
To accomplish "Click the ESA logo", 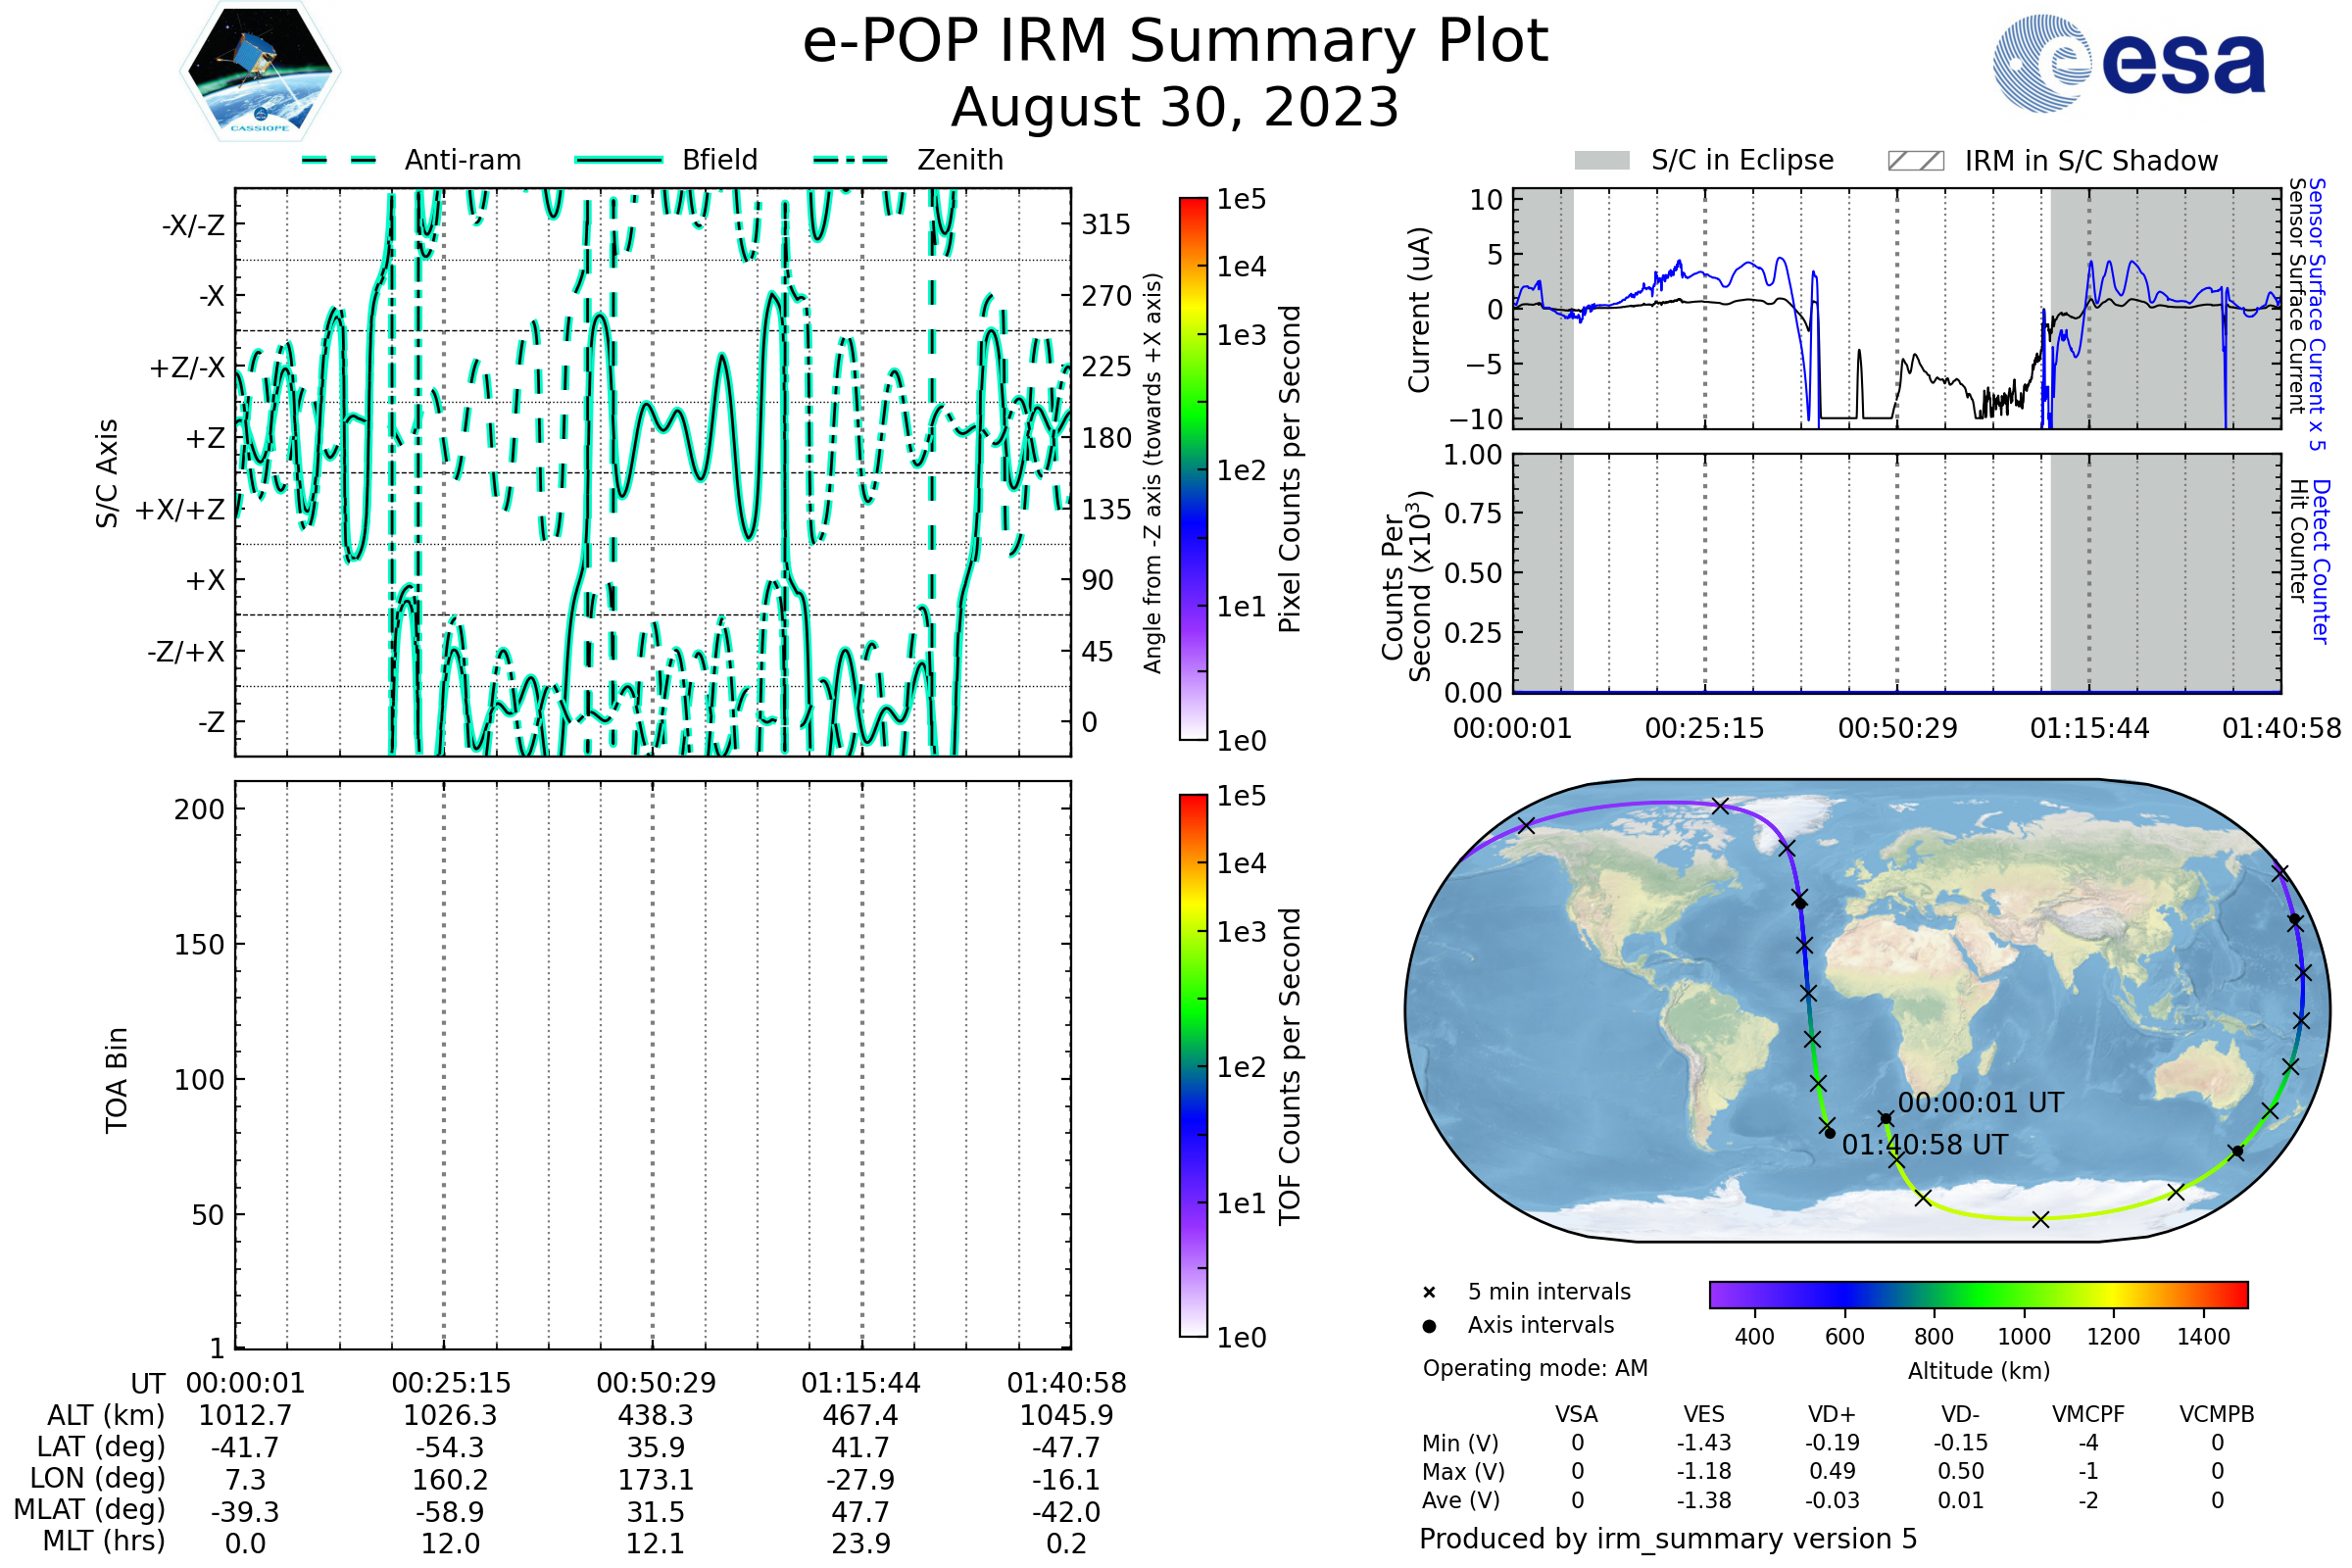I will coord(2128,63).
